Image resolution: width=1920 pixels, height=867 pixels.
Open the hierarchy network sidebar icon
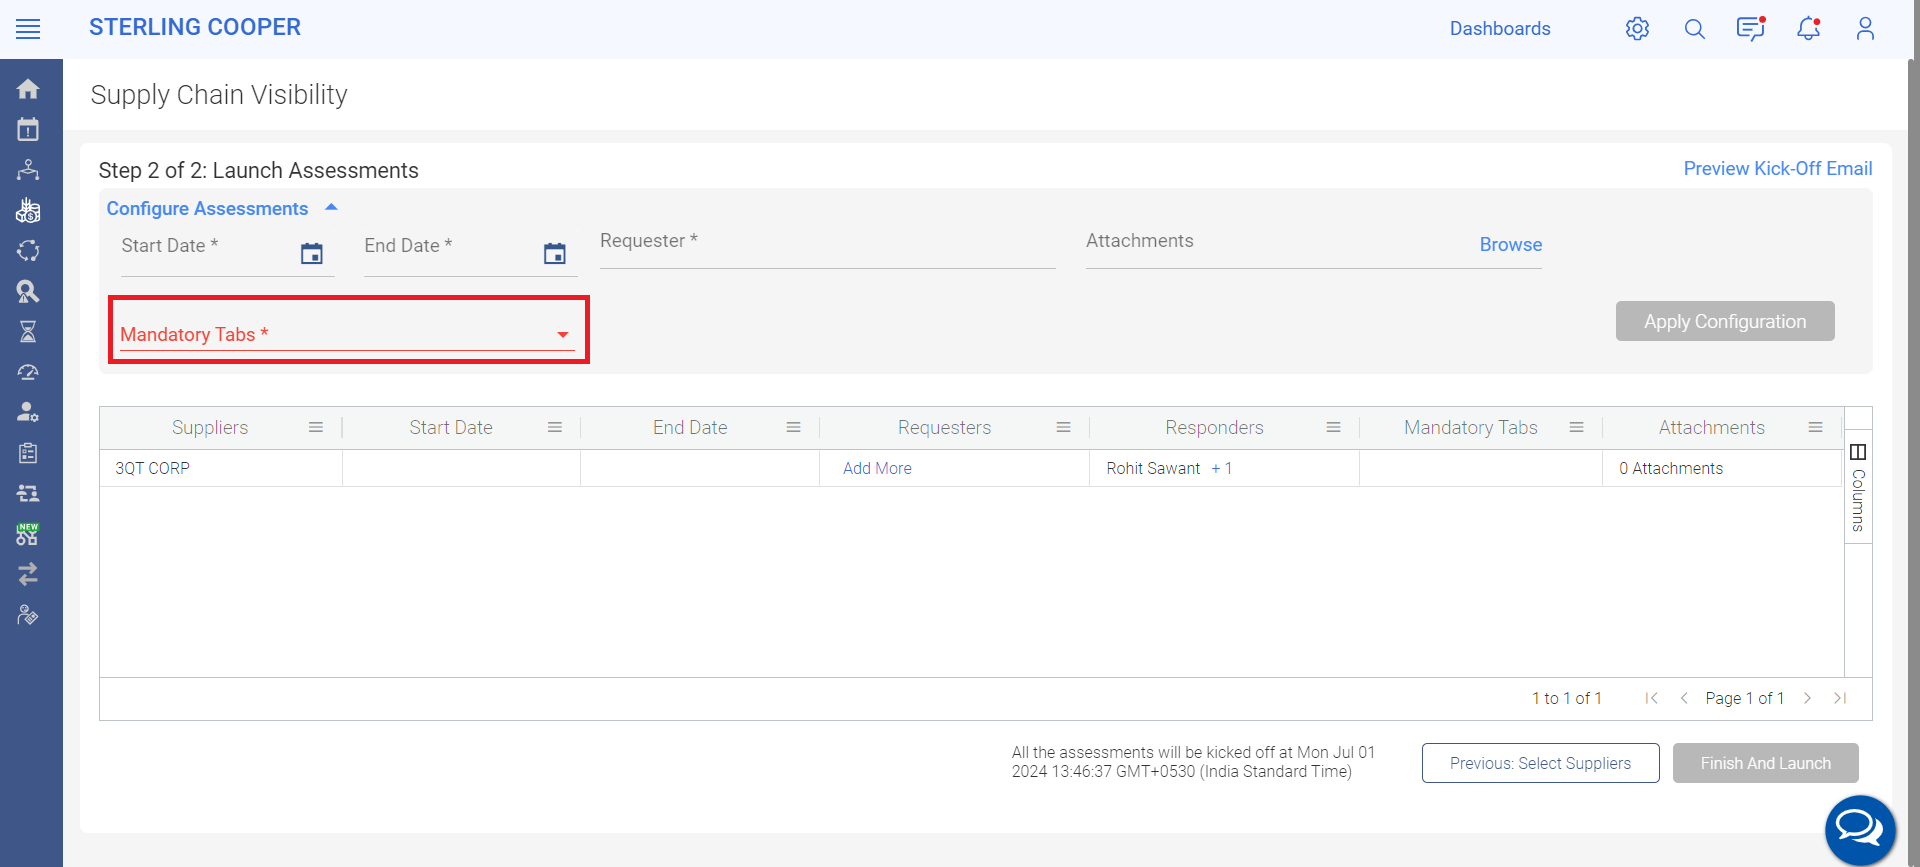coord(28,170)
